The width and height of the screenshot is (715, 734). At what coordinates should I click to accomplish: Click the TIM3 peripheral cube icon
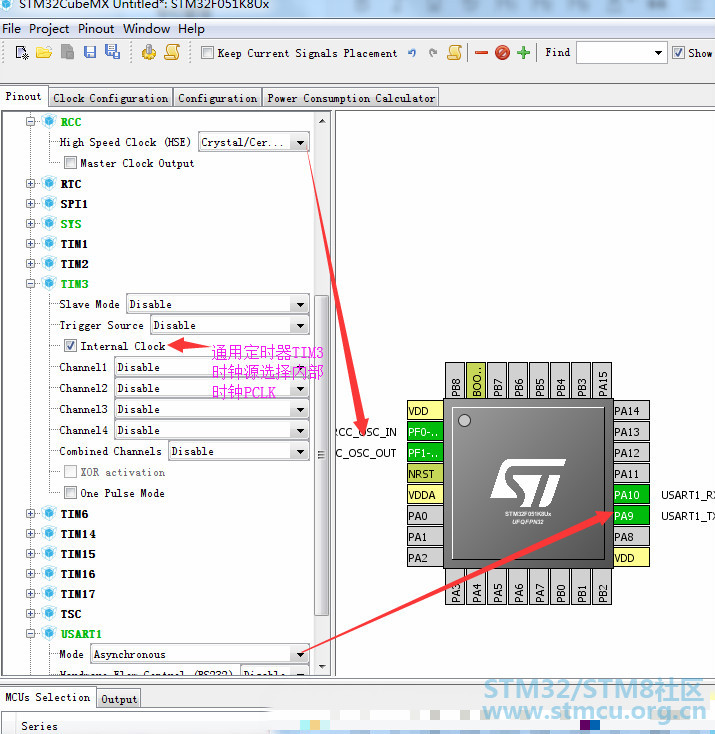[49, 283]
